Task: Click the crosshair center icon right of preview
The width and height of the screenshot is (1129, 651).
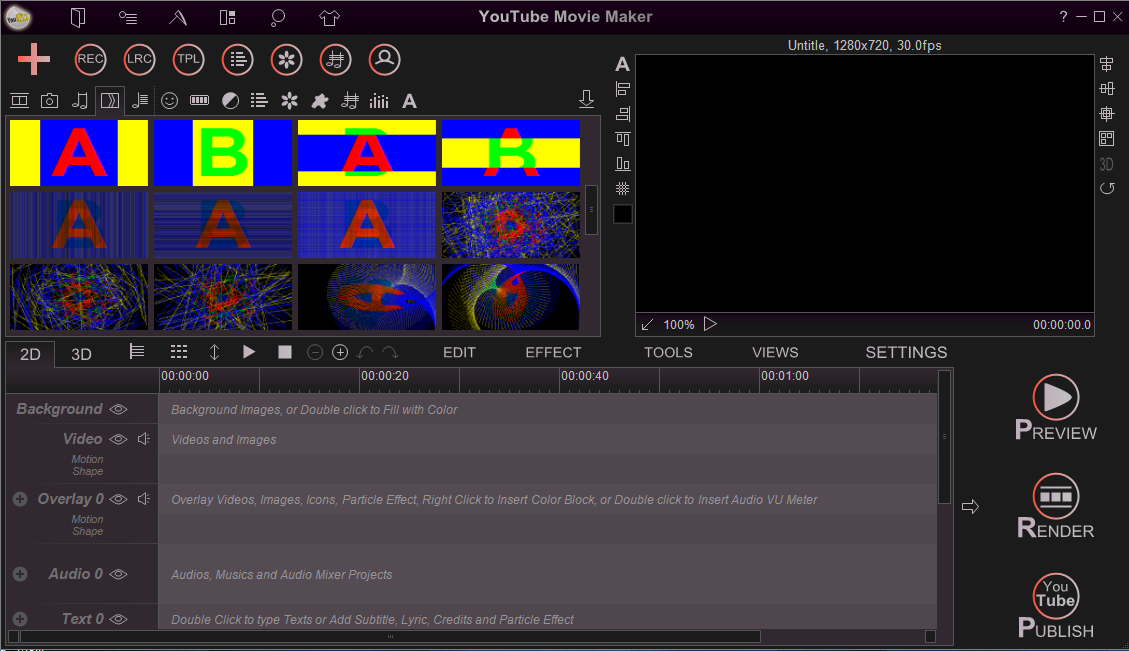Action: point(1107,114)
